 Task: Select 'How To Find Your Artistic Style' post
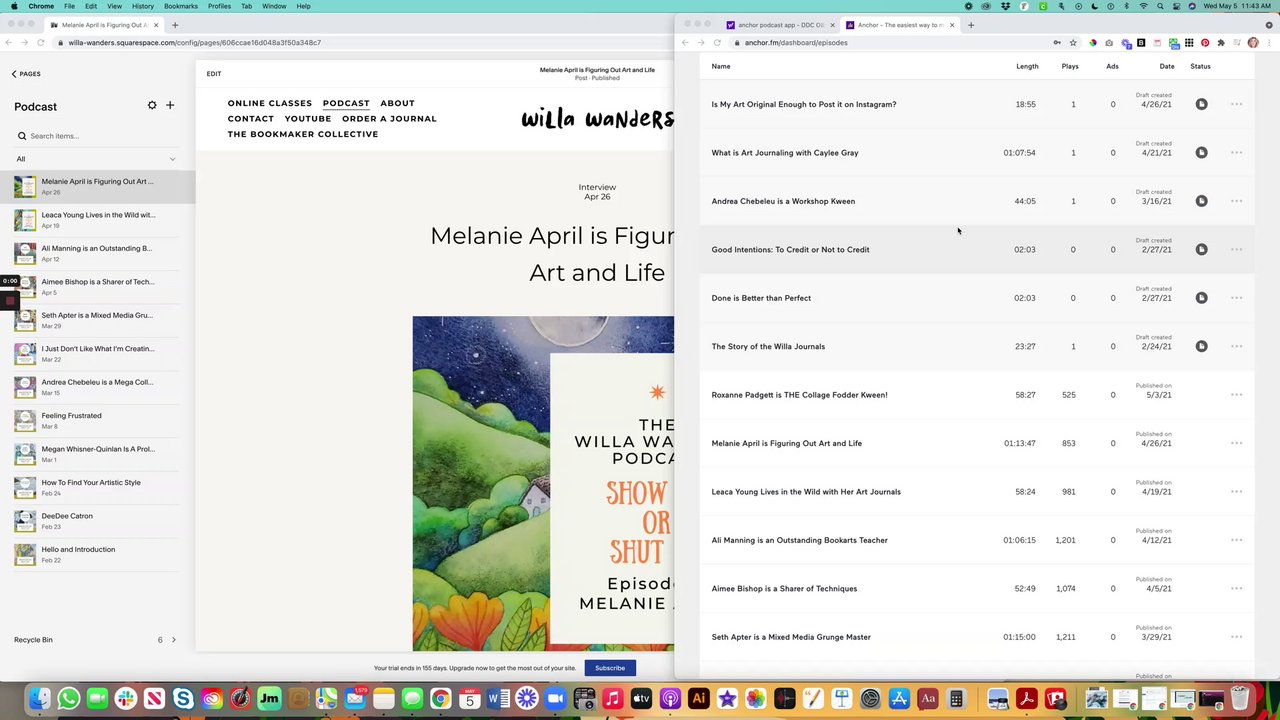[97, 487]
